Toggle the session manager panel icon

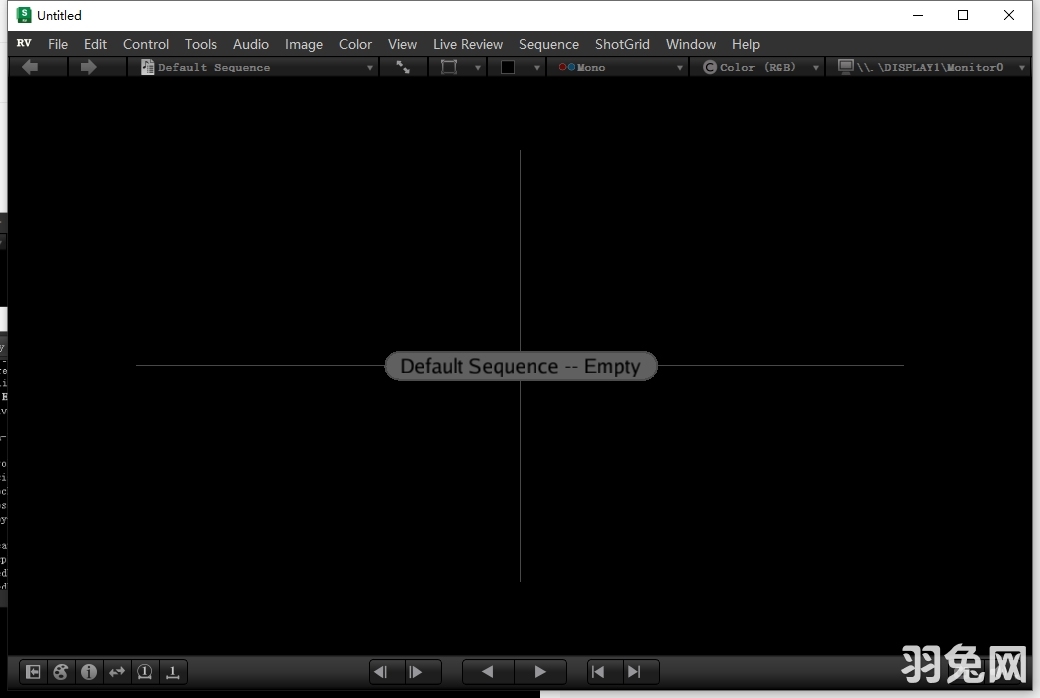(x=33, y=672)
